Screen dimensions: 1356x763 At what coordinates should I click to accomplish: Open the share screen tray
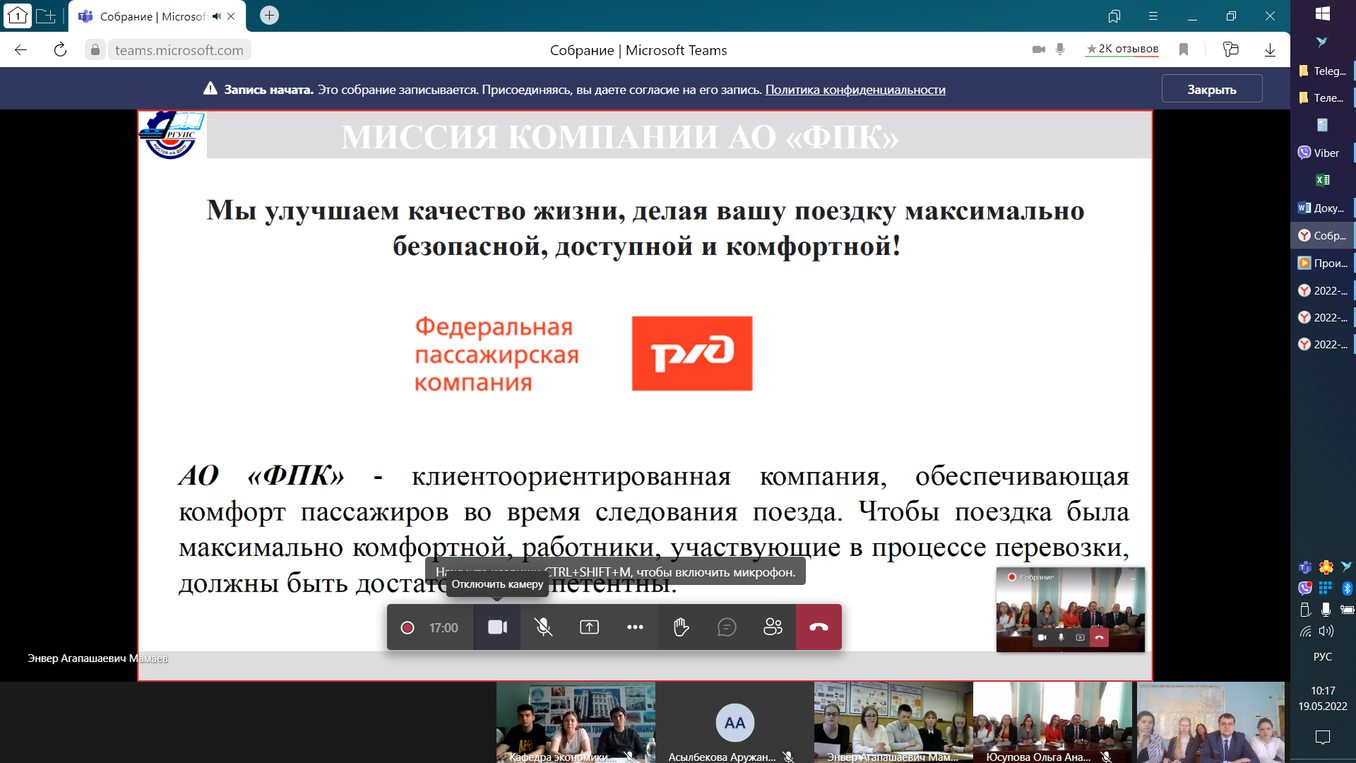click(x=589, y=627)
